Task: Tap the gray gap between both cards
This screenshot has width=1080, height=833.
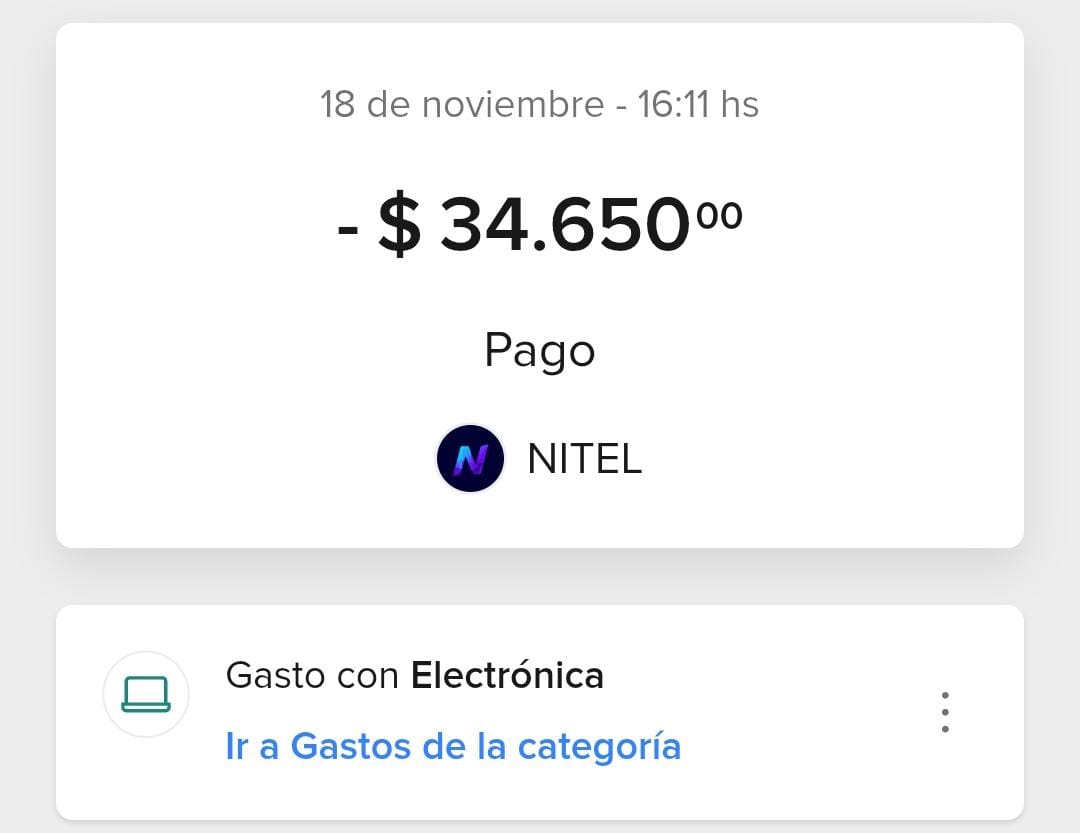Action: [540, 577]
